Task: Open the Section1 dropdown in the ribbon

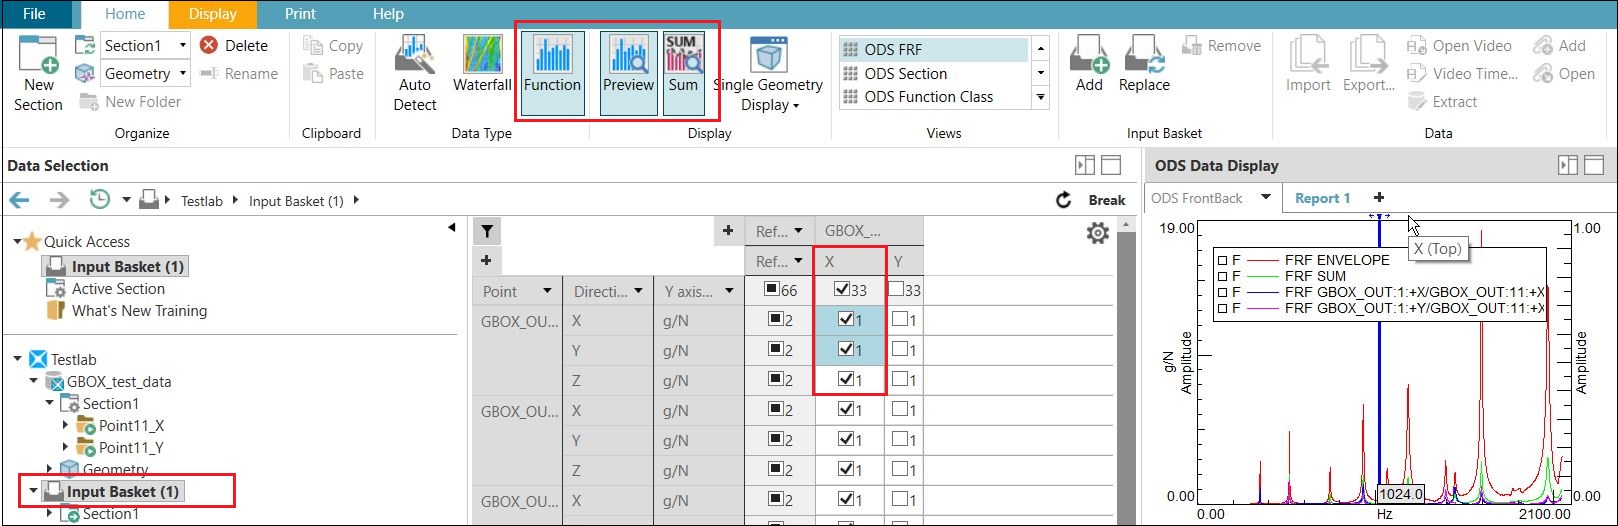Action: tap(182, 45)
